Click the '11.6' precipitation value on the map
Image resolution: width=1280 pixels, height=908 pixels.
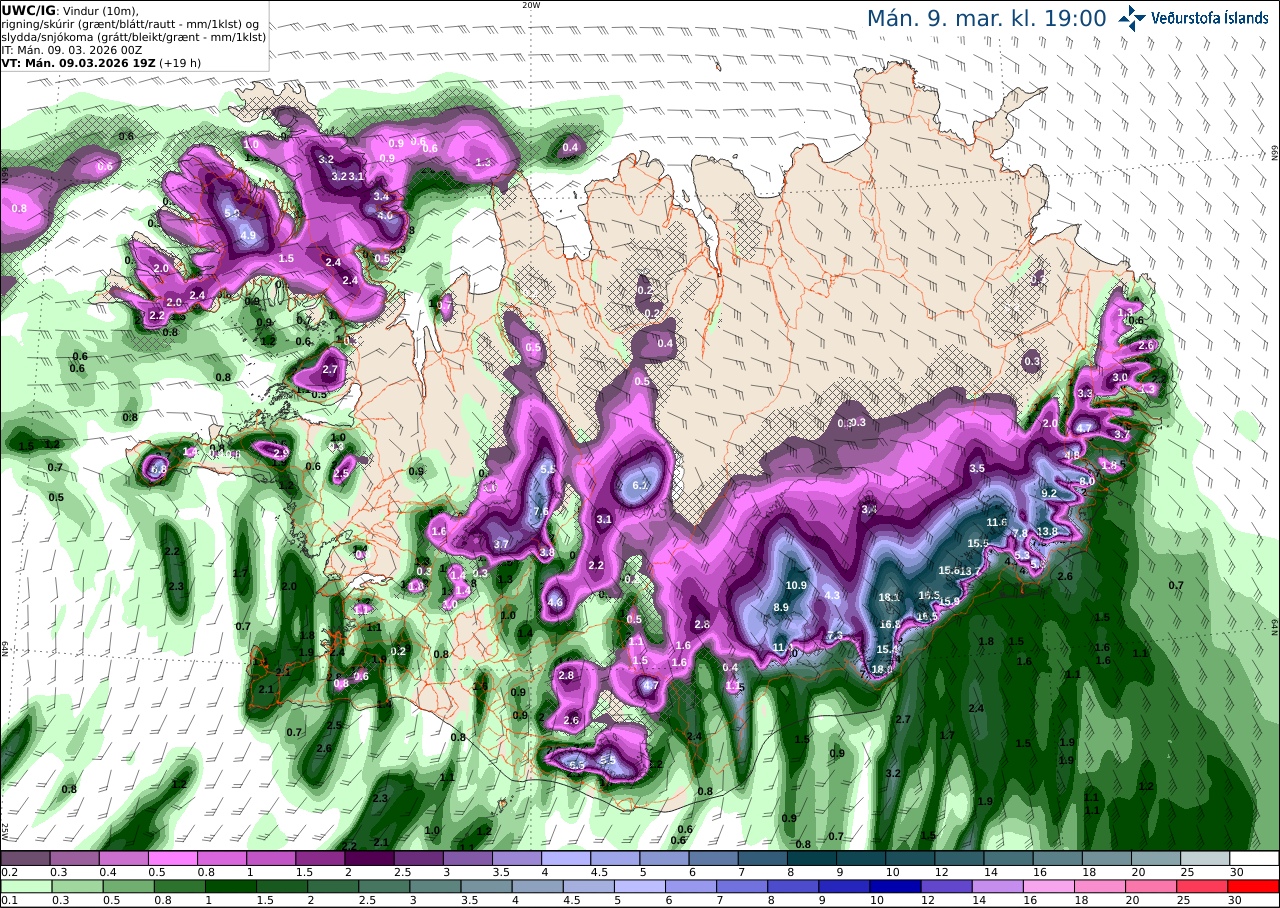[x=997, y=522]
